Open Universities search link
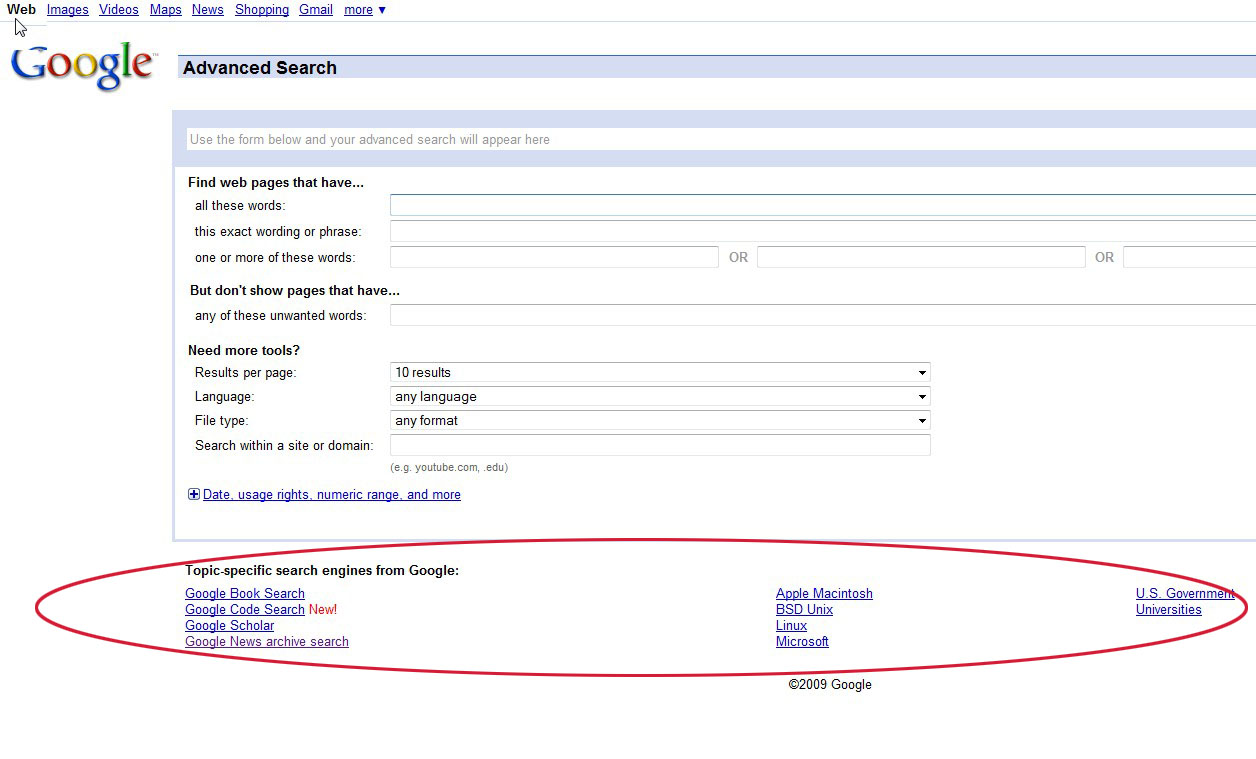 1169,609
